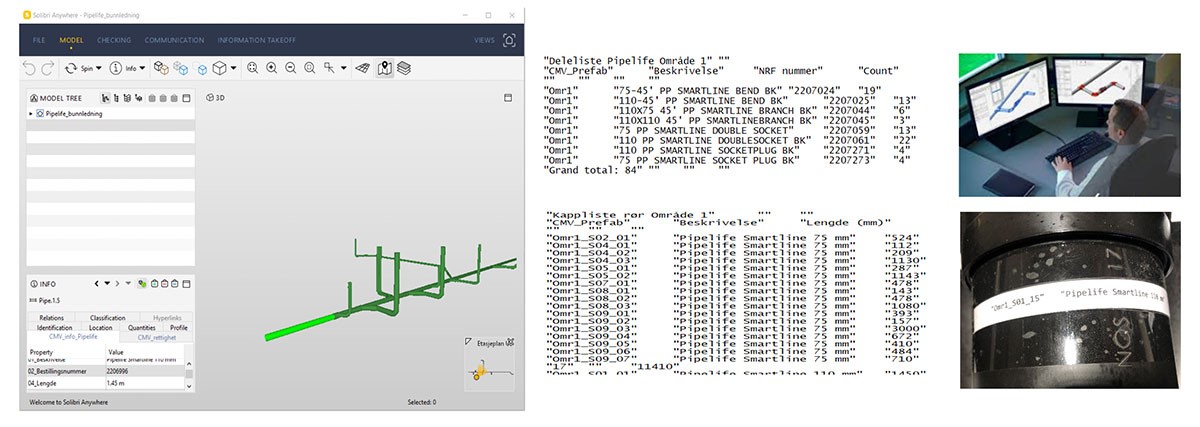Screen dimensions: 1200x427
Task: Switch to the MODEL tab
Action: [71, 40]
